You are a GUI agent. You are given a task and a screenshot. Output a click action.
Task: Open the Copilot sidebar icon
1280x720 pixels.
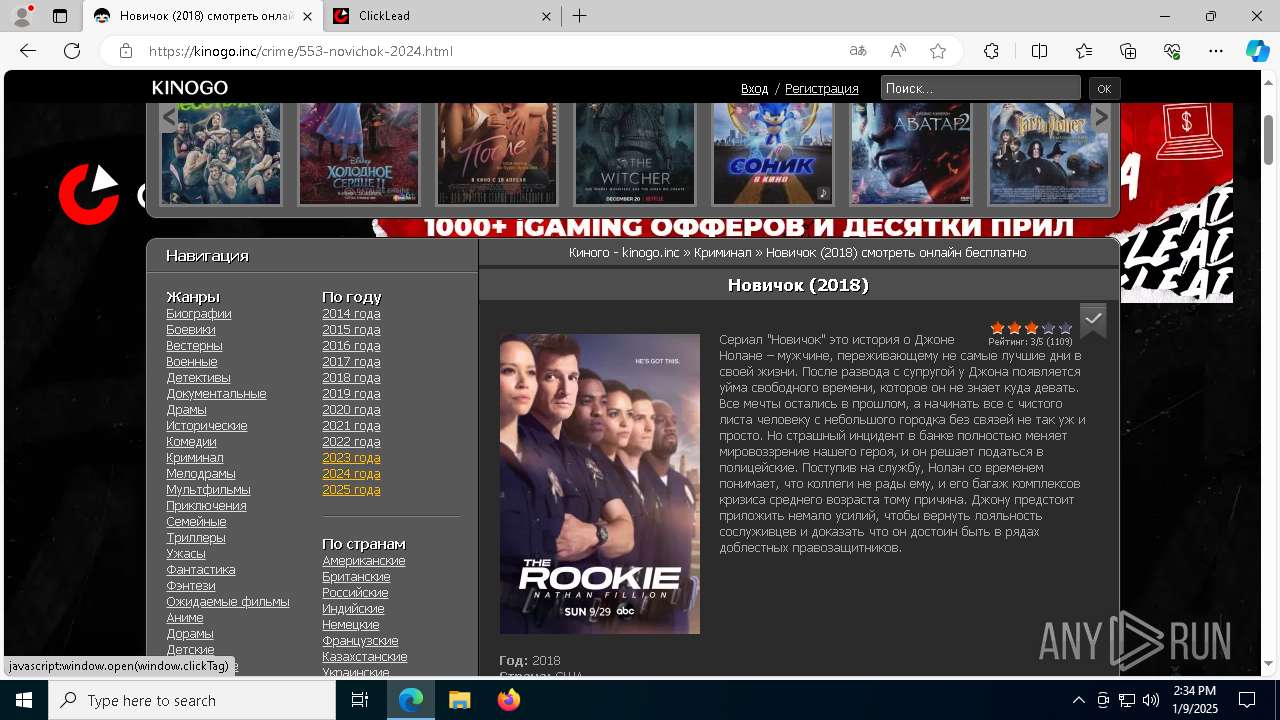[x=1257, y=51]
